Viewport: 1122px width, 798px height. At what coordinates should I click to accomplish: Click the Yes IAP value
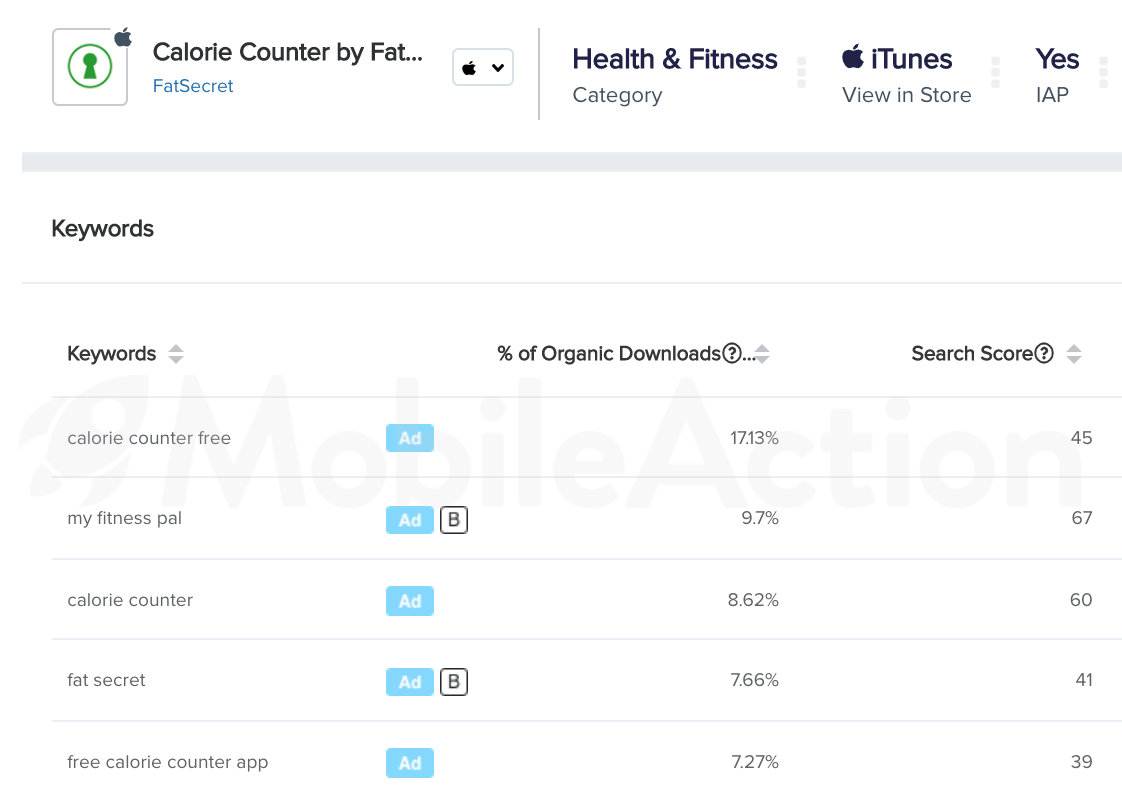click(x=1057, y=59)
